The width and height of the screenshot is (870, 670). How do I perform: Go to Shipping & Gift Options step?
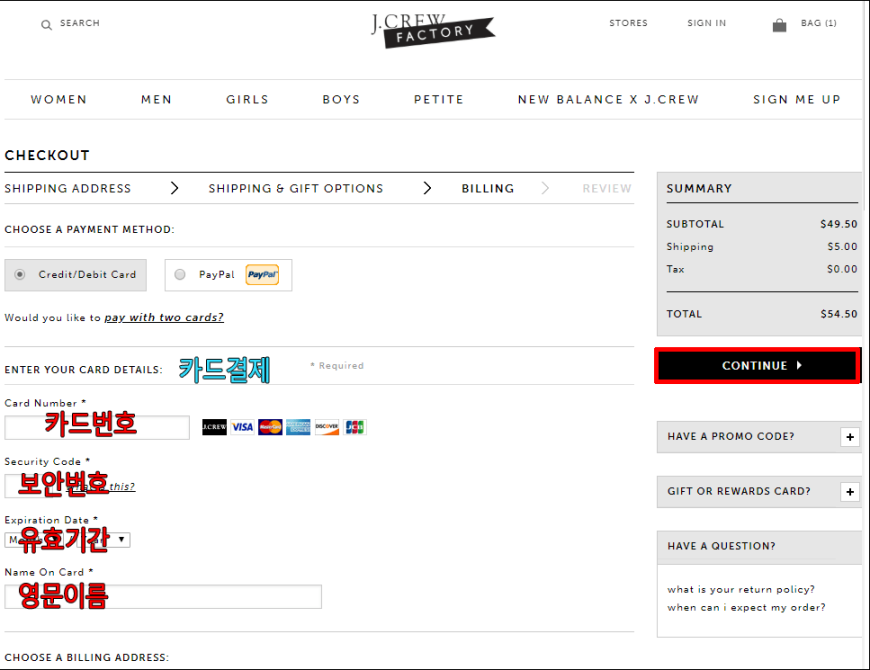click(x=296, y=189)
